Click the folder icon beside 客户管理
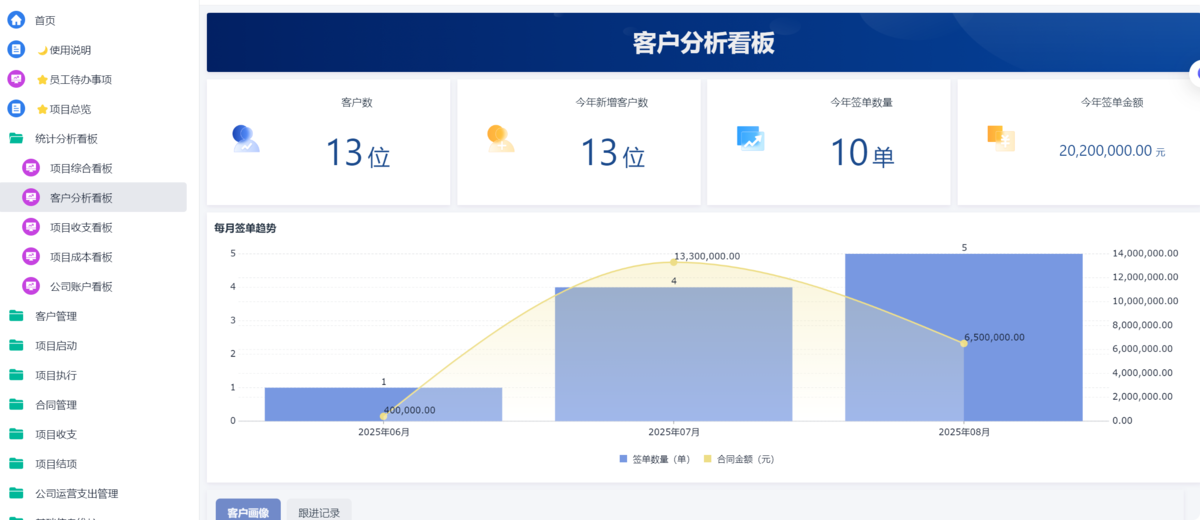 (16, 316)
